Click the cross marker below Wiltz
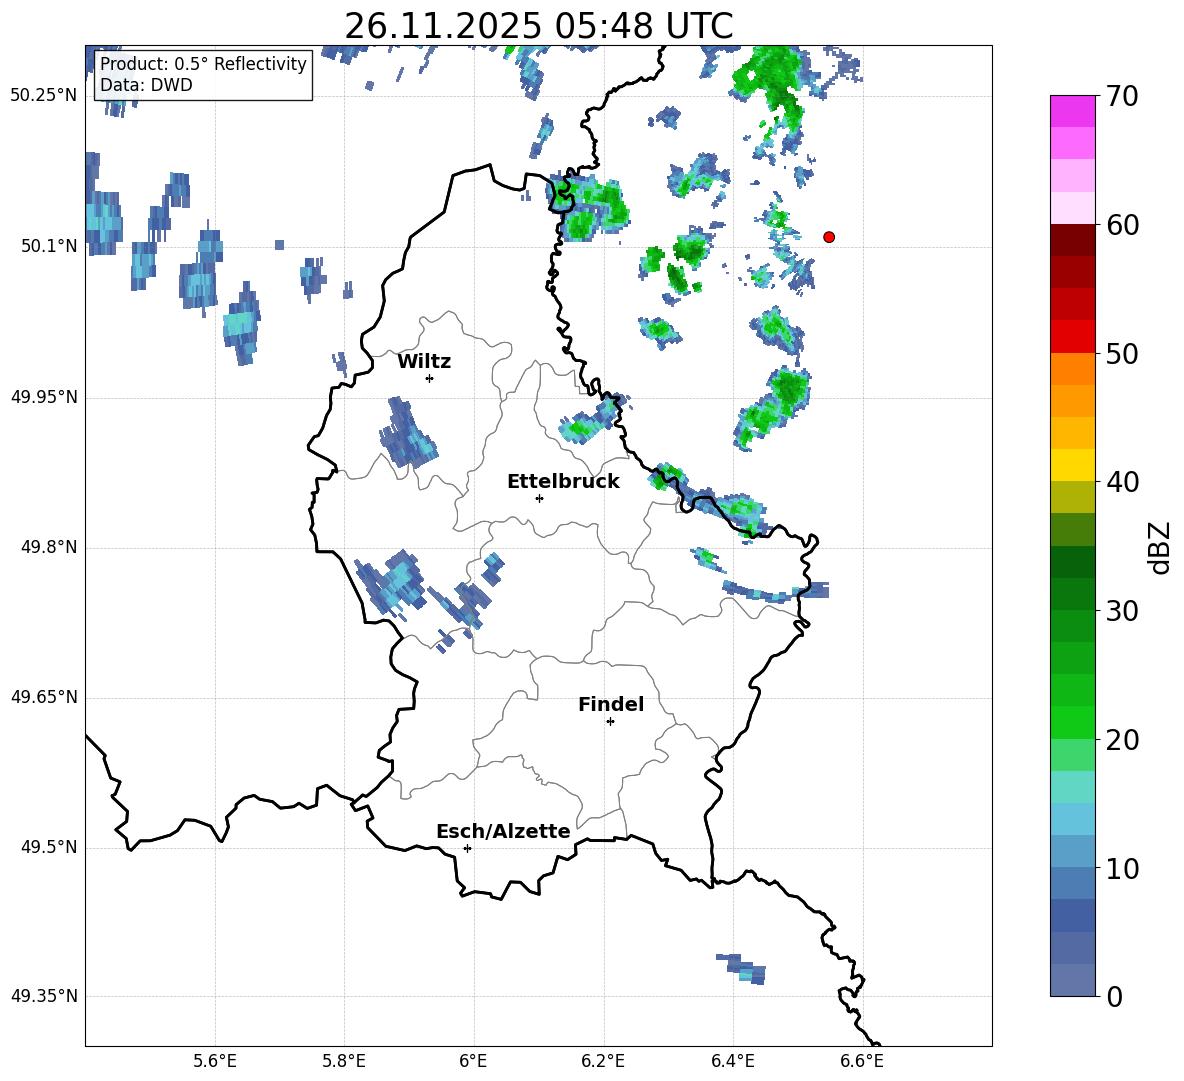Viewport: 1184px width, 1081px height. [x=430, y=378]
